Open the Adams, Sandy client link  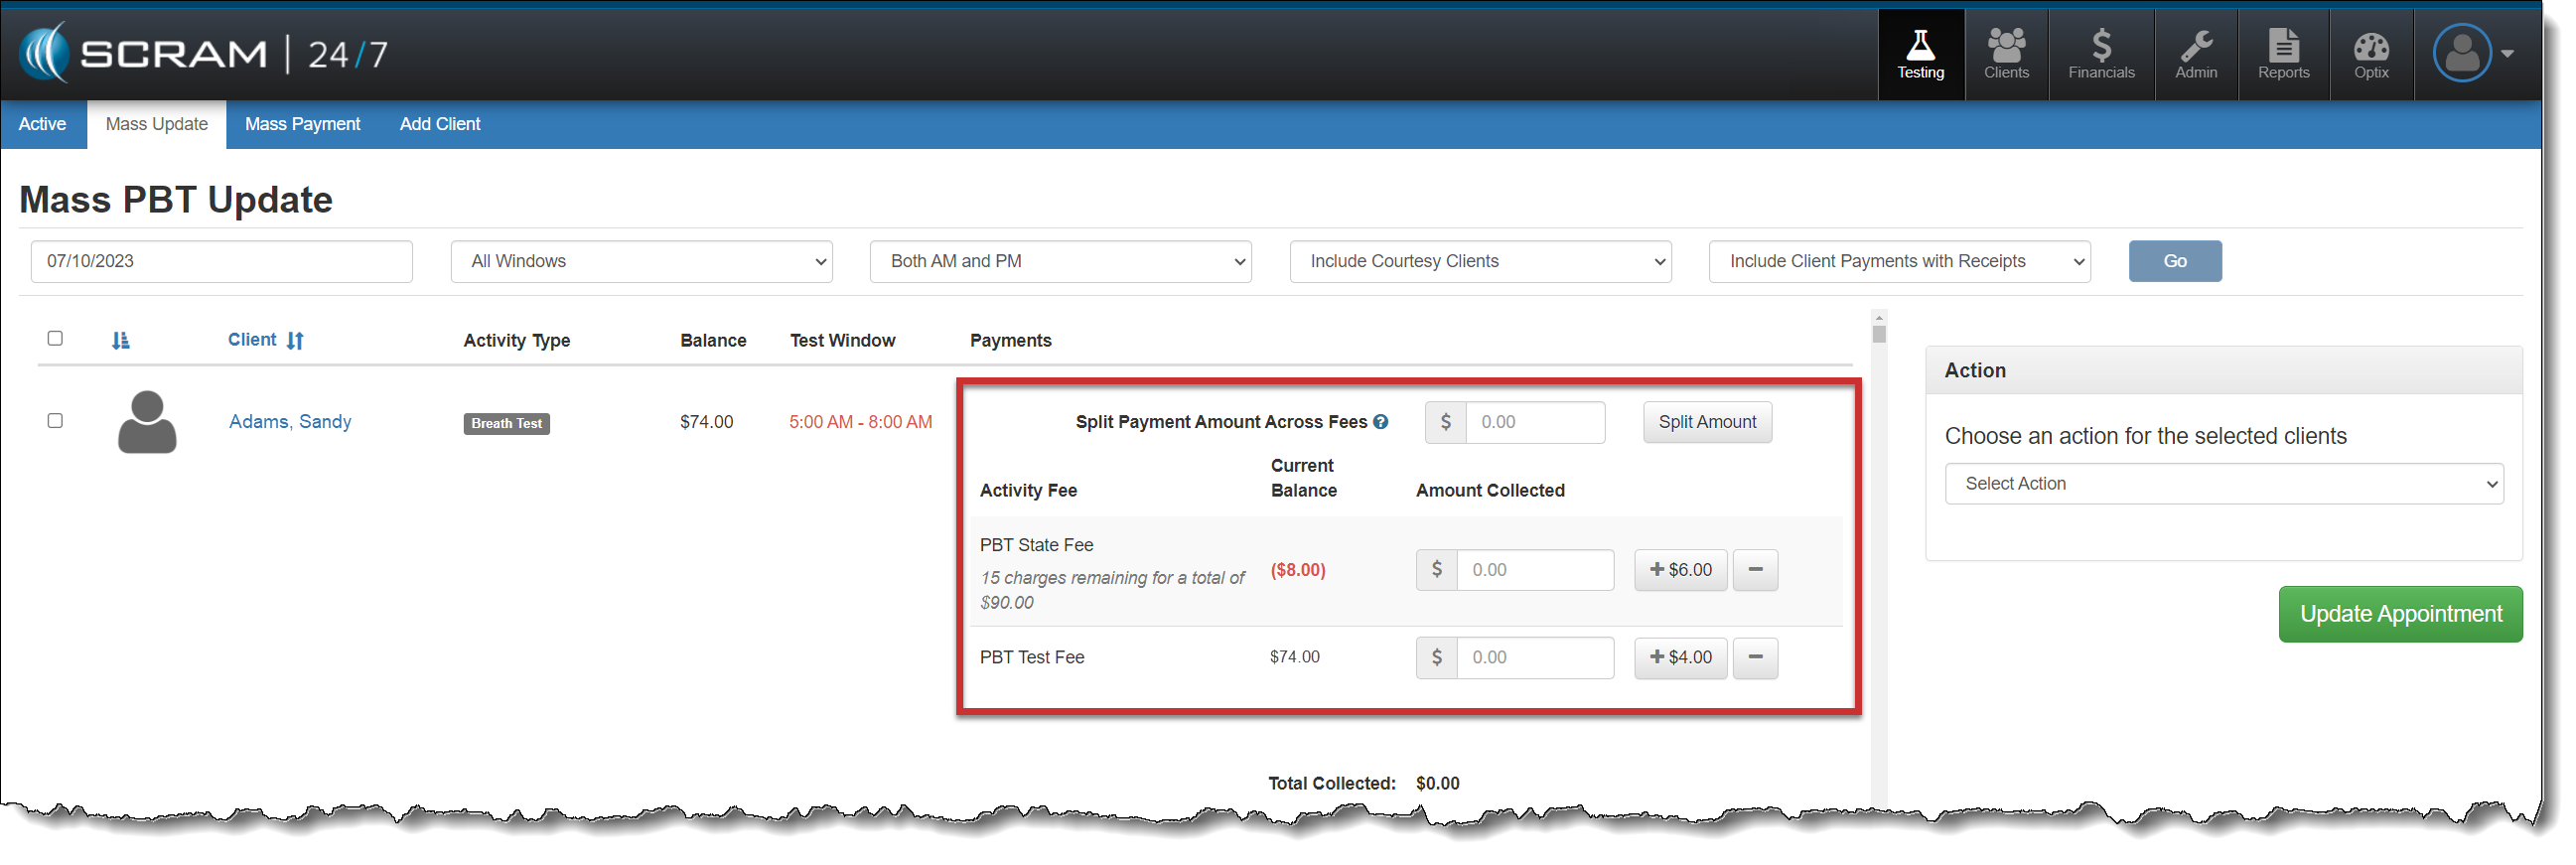[x=290, y=422]
